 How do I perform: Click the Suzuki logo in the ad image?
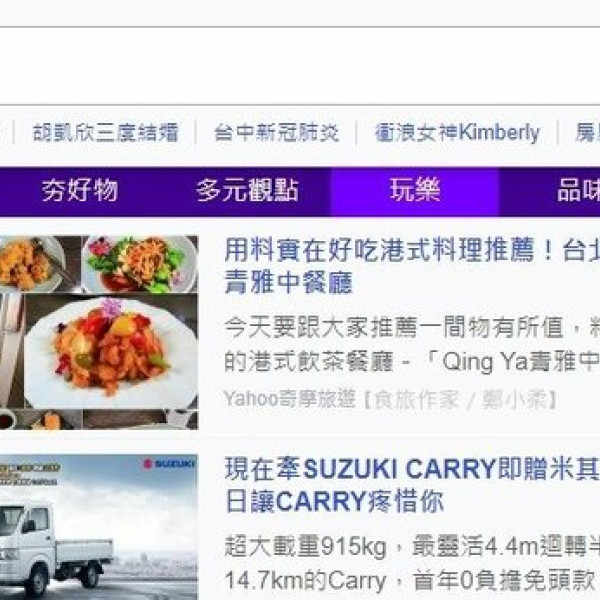[x=169, y=464]
